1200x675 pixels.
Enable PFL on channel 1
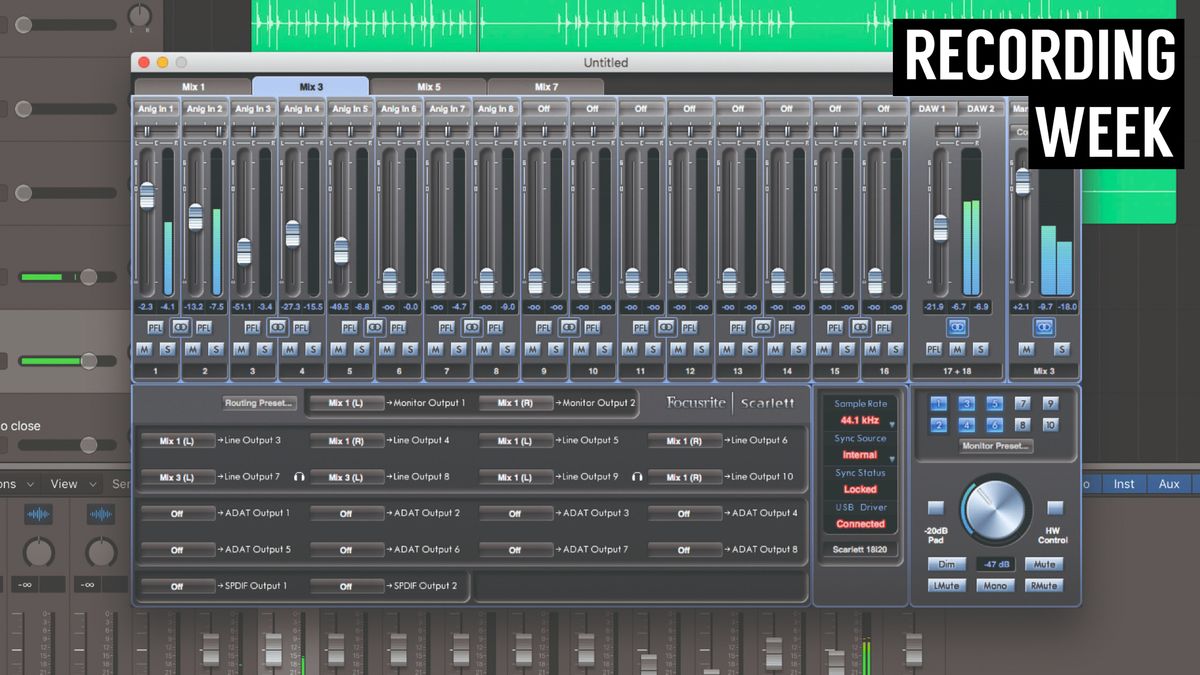tap(155, 327)
